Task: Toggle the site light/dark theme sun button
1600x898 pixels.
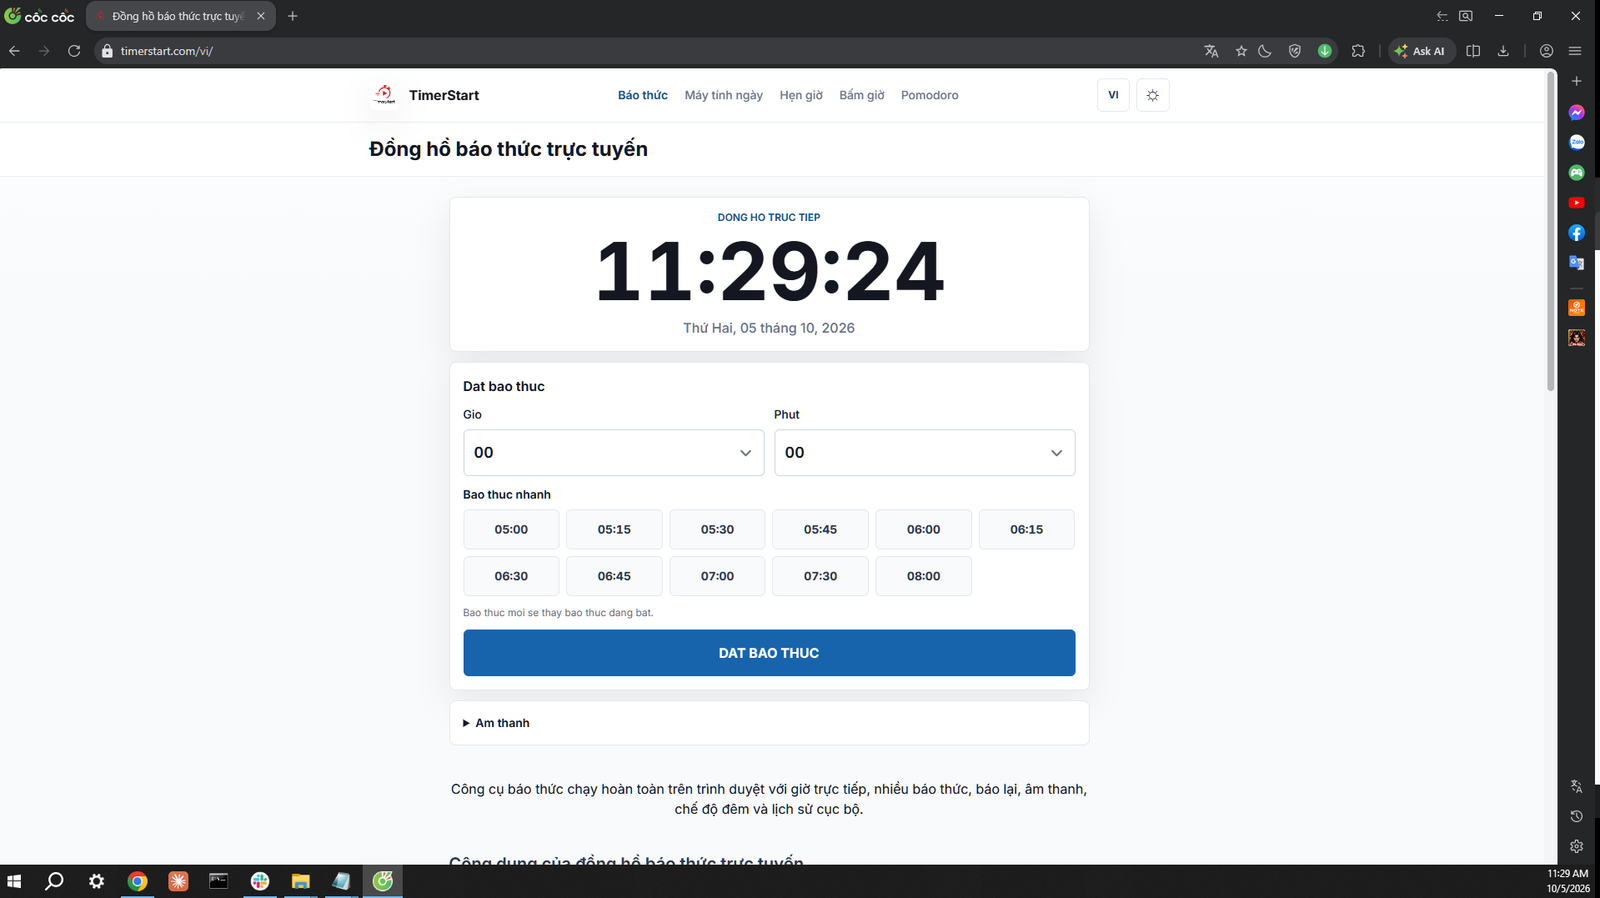Action: 1153,95
